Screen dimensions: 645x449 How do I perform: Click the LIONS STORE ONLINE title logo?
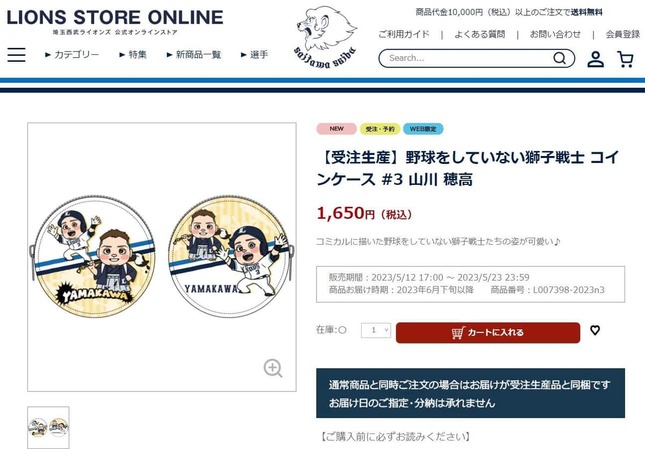tap(115, 21)
